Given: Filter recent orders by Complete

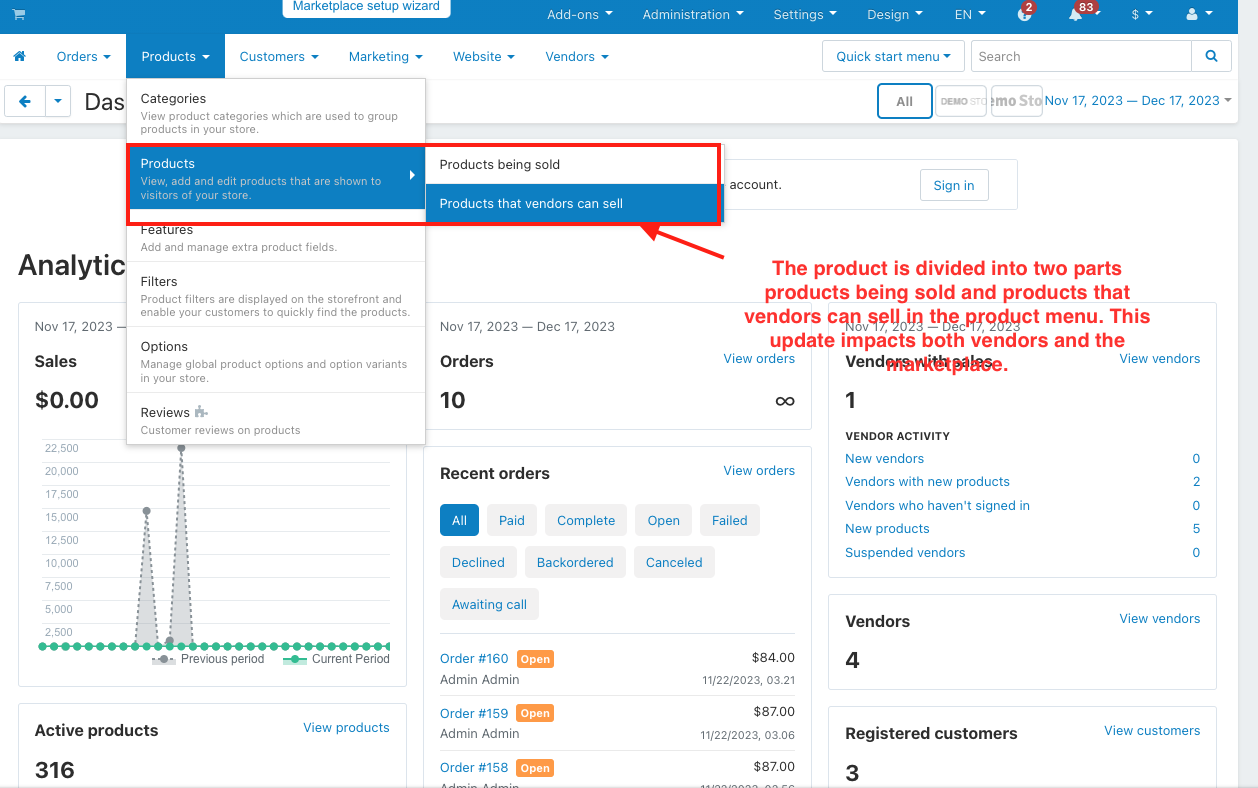Looking at the screenshot, I should pyautogui.click(x=586, y=520).
